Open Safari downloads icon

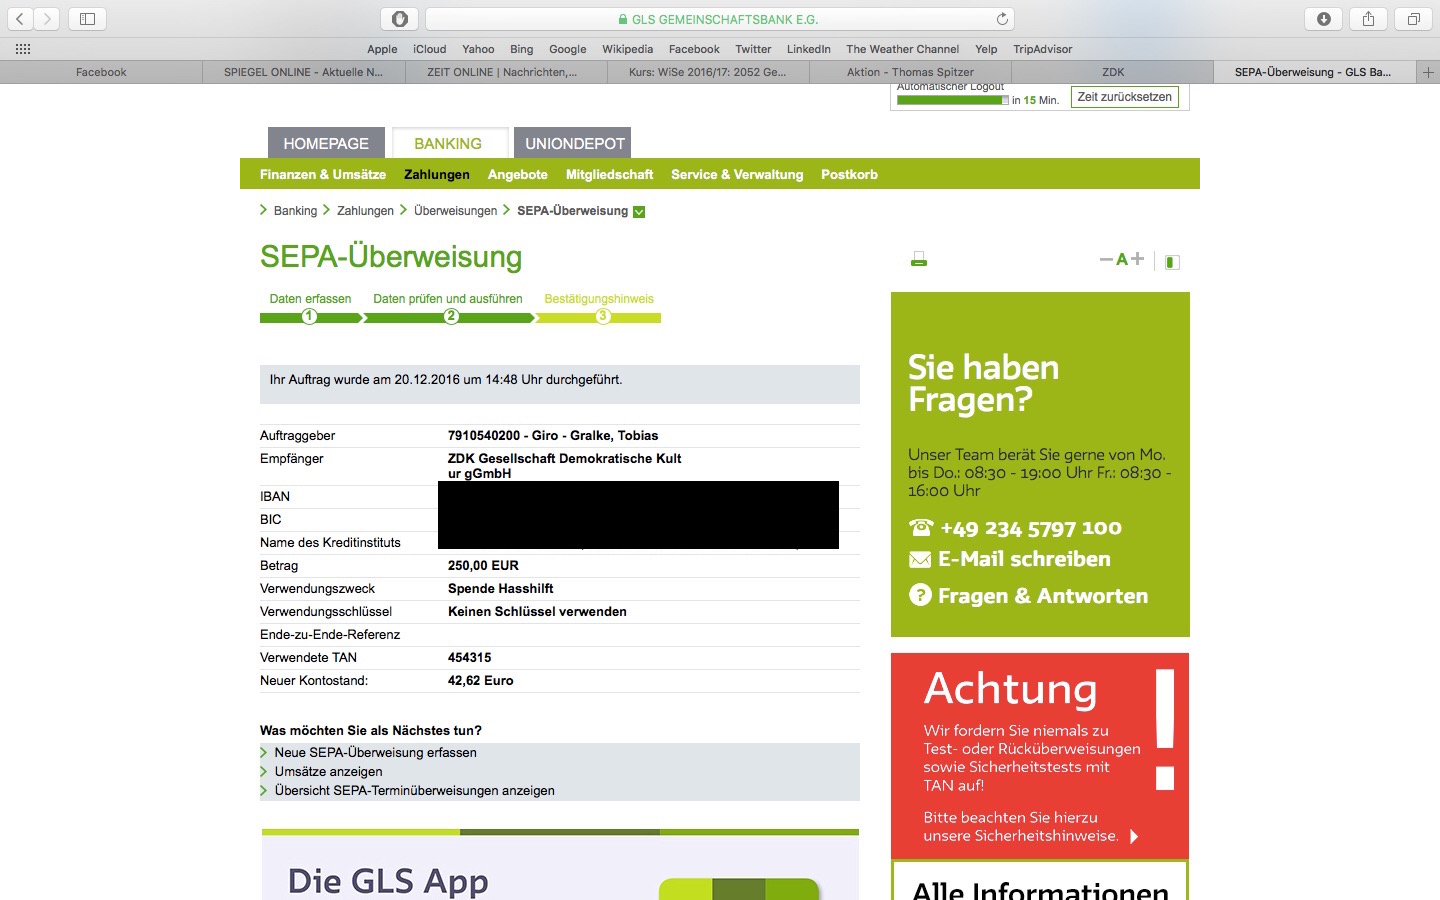coord(1324,19)
